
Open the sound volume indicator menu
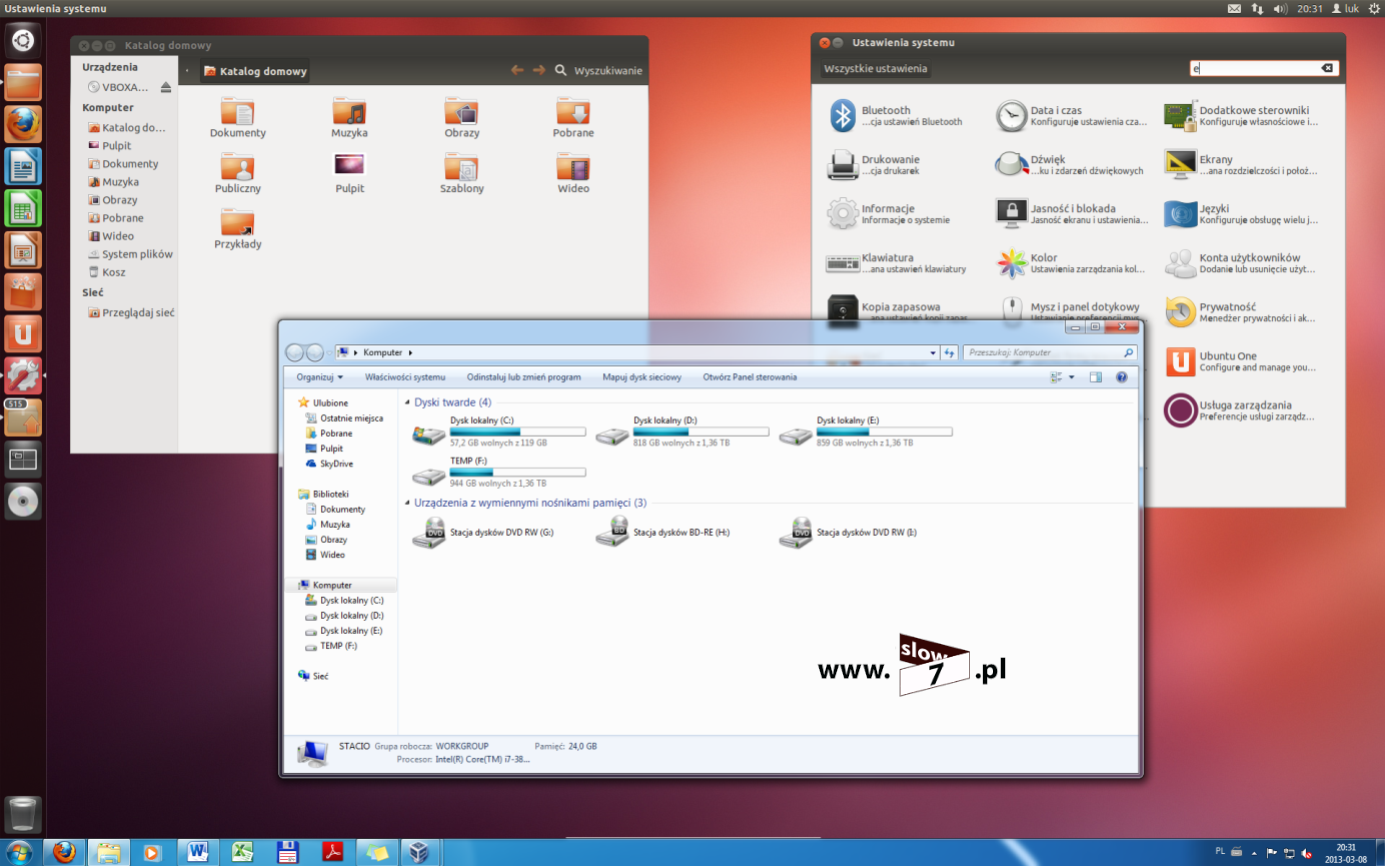[x=1281, y=8]
